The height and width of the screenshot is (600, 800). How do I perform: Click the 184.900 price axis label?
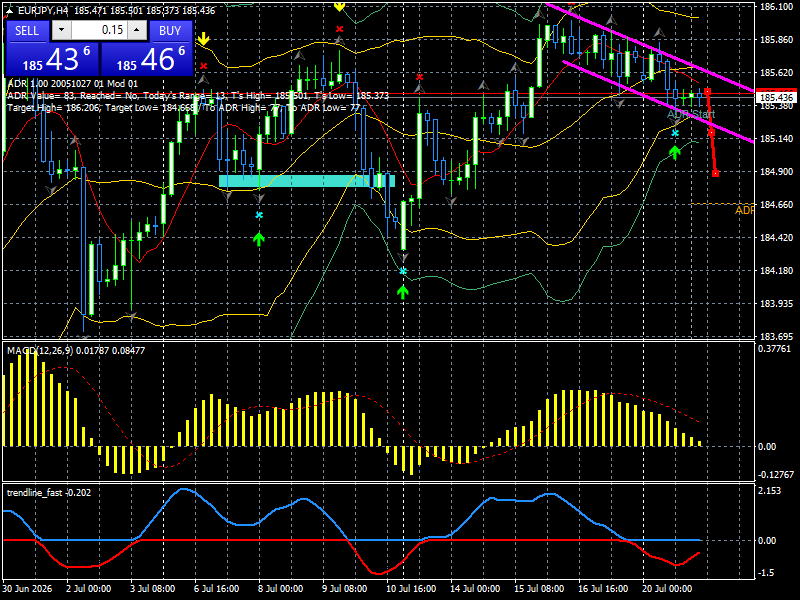click(x=777, y=171)
